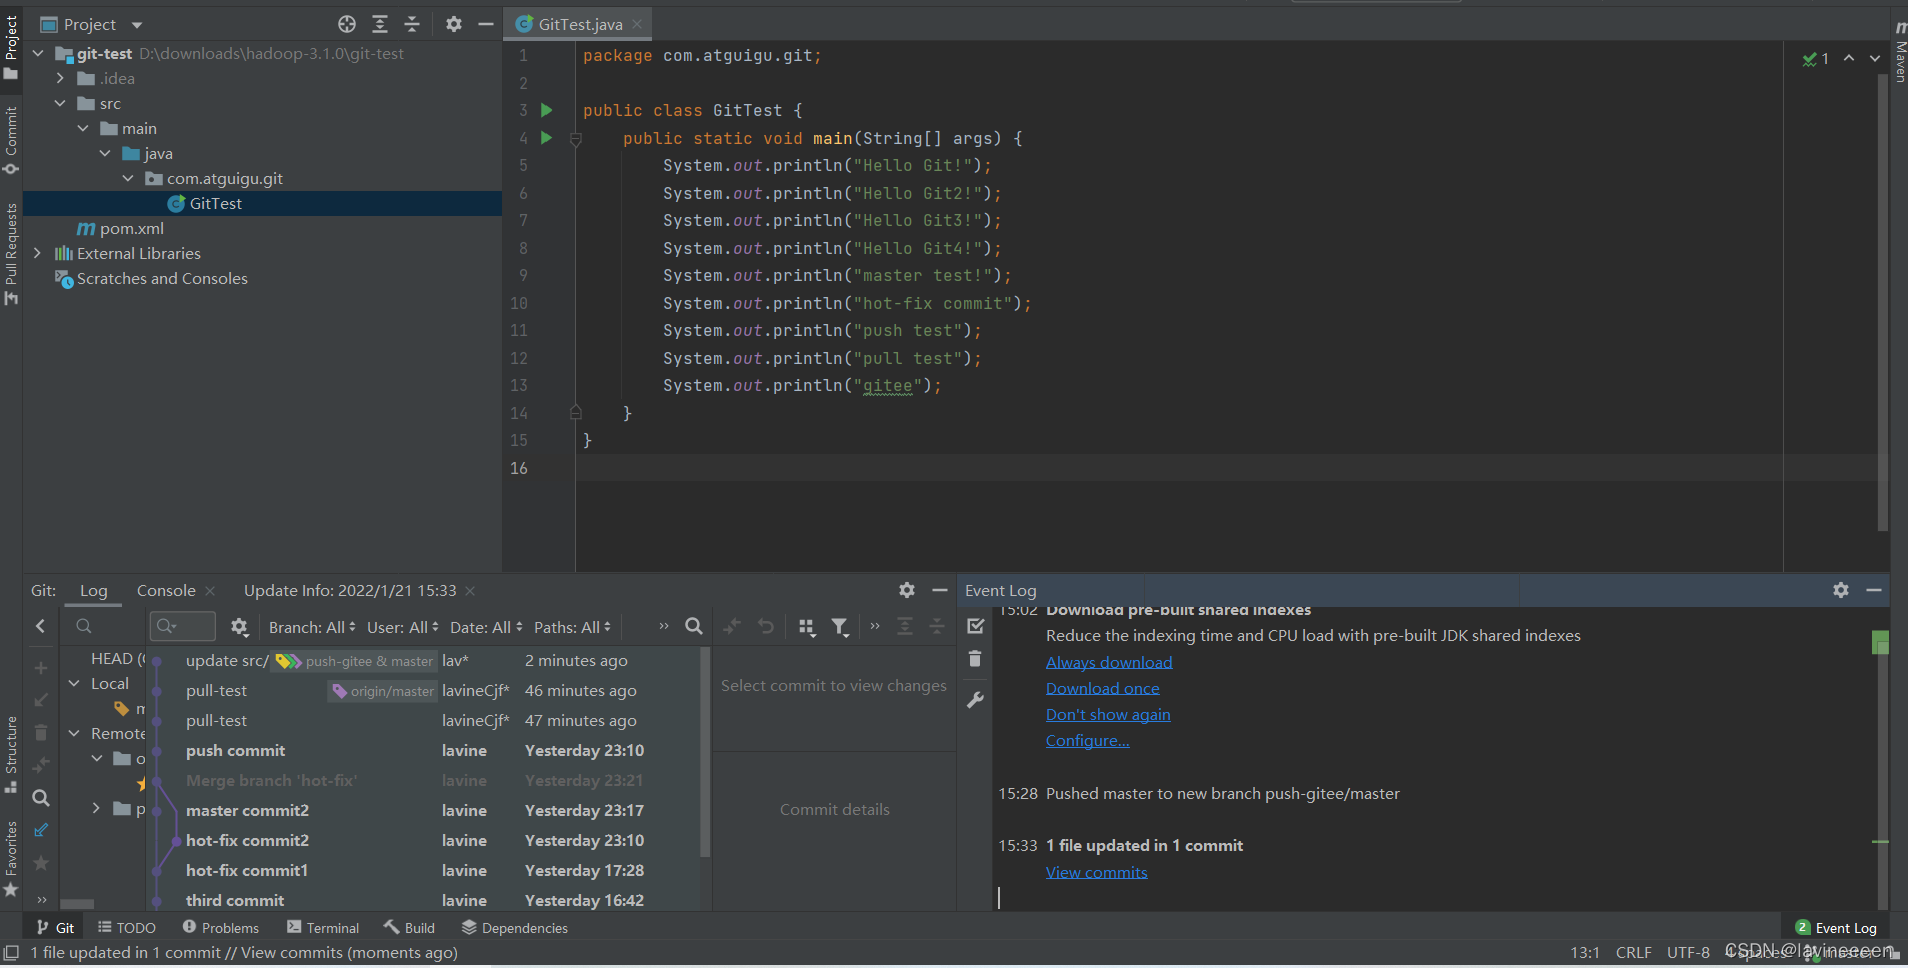Hide the branches pane with left arrow
The image size is (1908, 968).
40,626
